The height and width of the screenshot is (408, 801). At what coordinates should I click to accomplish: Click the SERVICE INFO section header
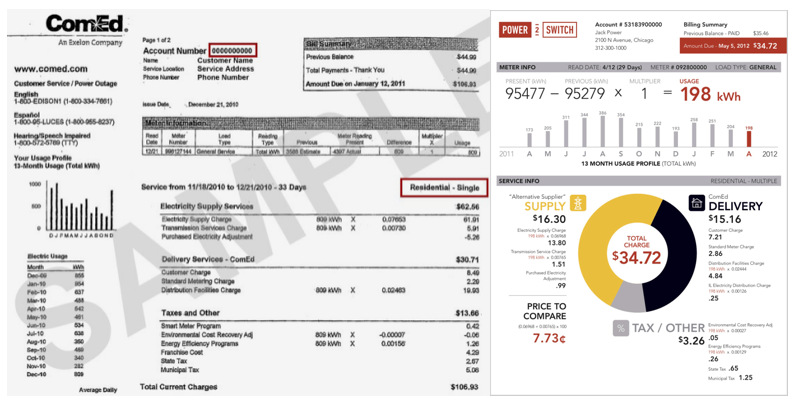coord(639,181)
